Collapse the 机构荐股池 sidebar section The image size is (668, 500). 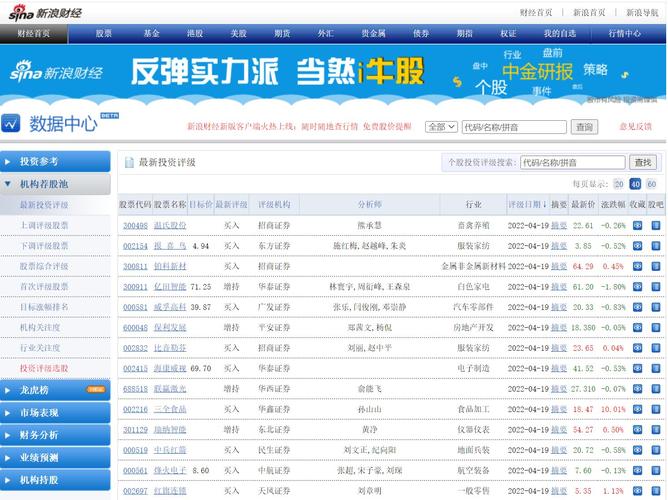point(55,184)
